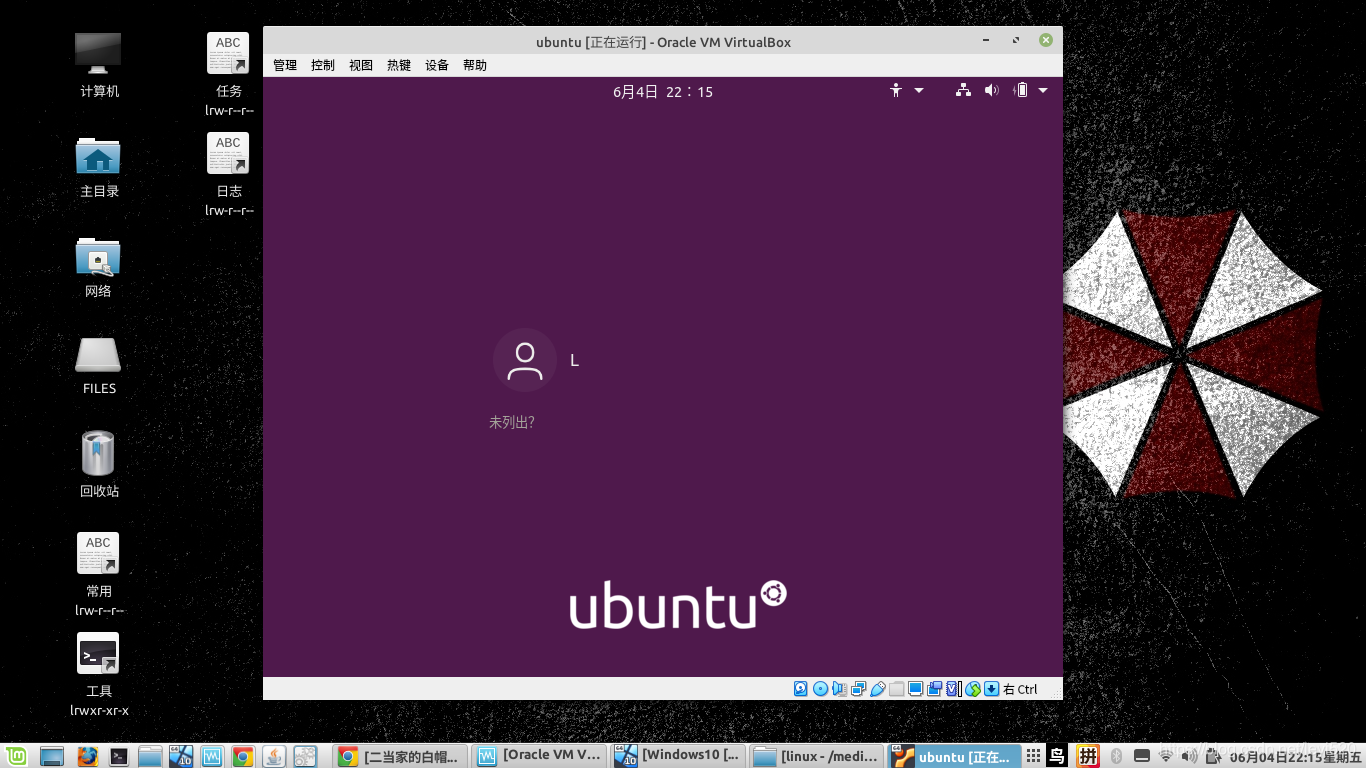This screenshot has width=1366, height=768.
Task: Open the 视图 menu
Action: [x=361, y=65]
